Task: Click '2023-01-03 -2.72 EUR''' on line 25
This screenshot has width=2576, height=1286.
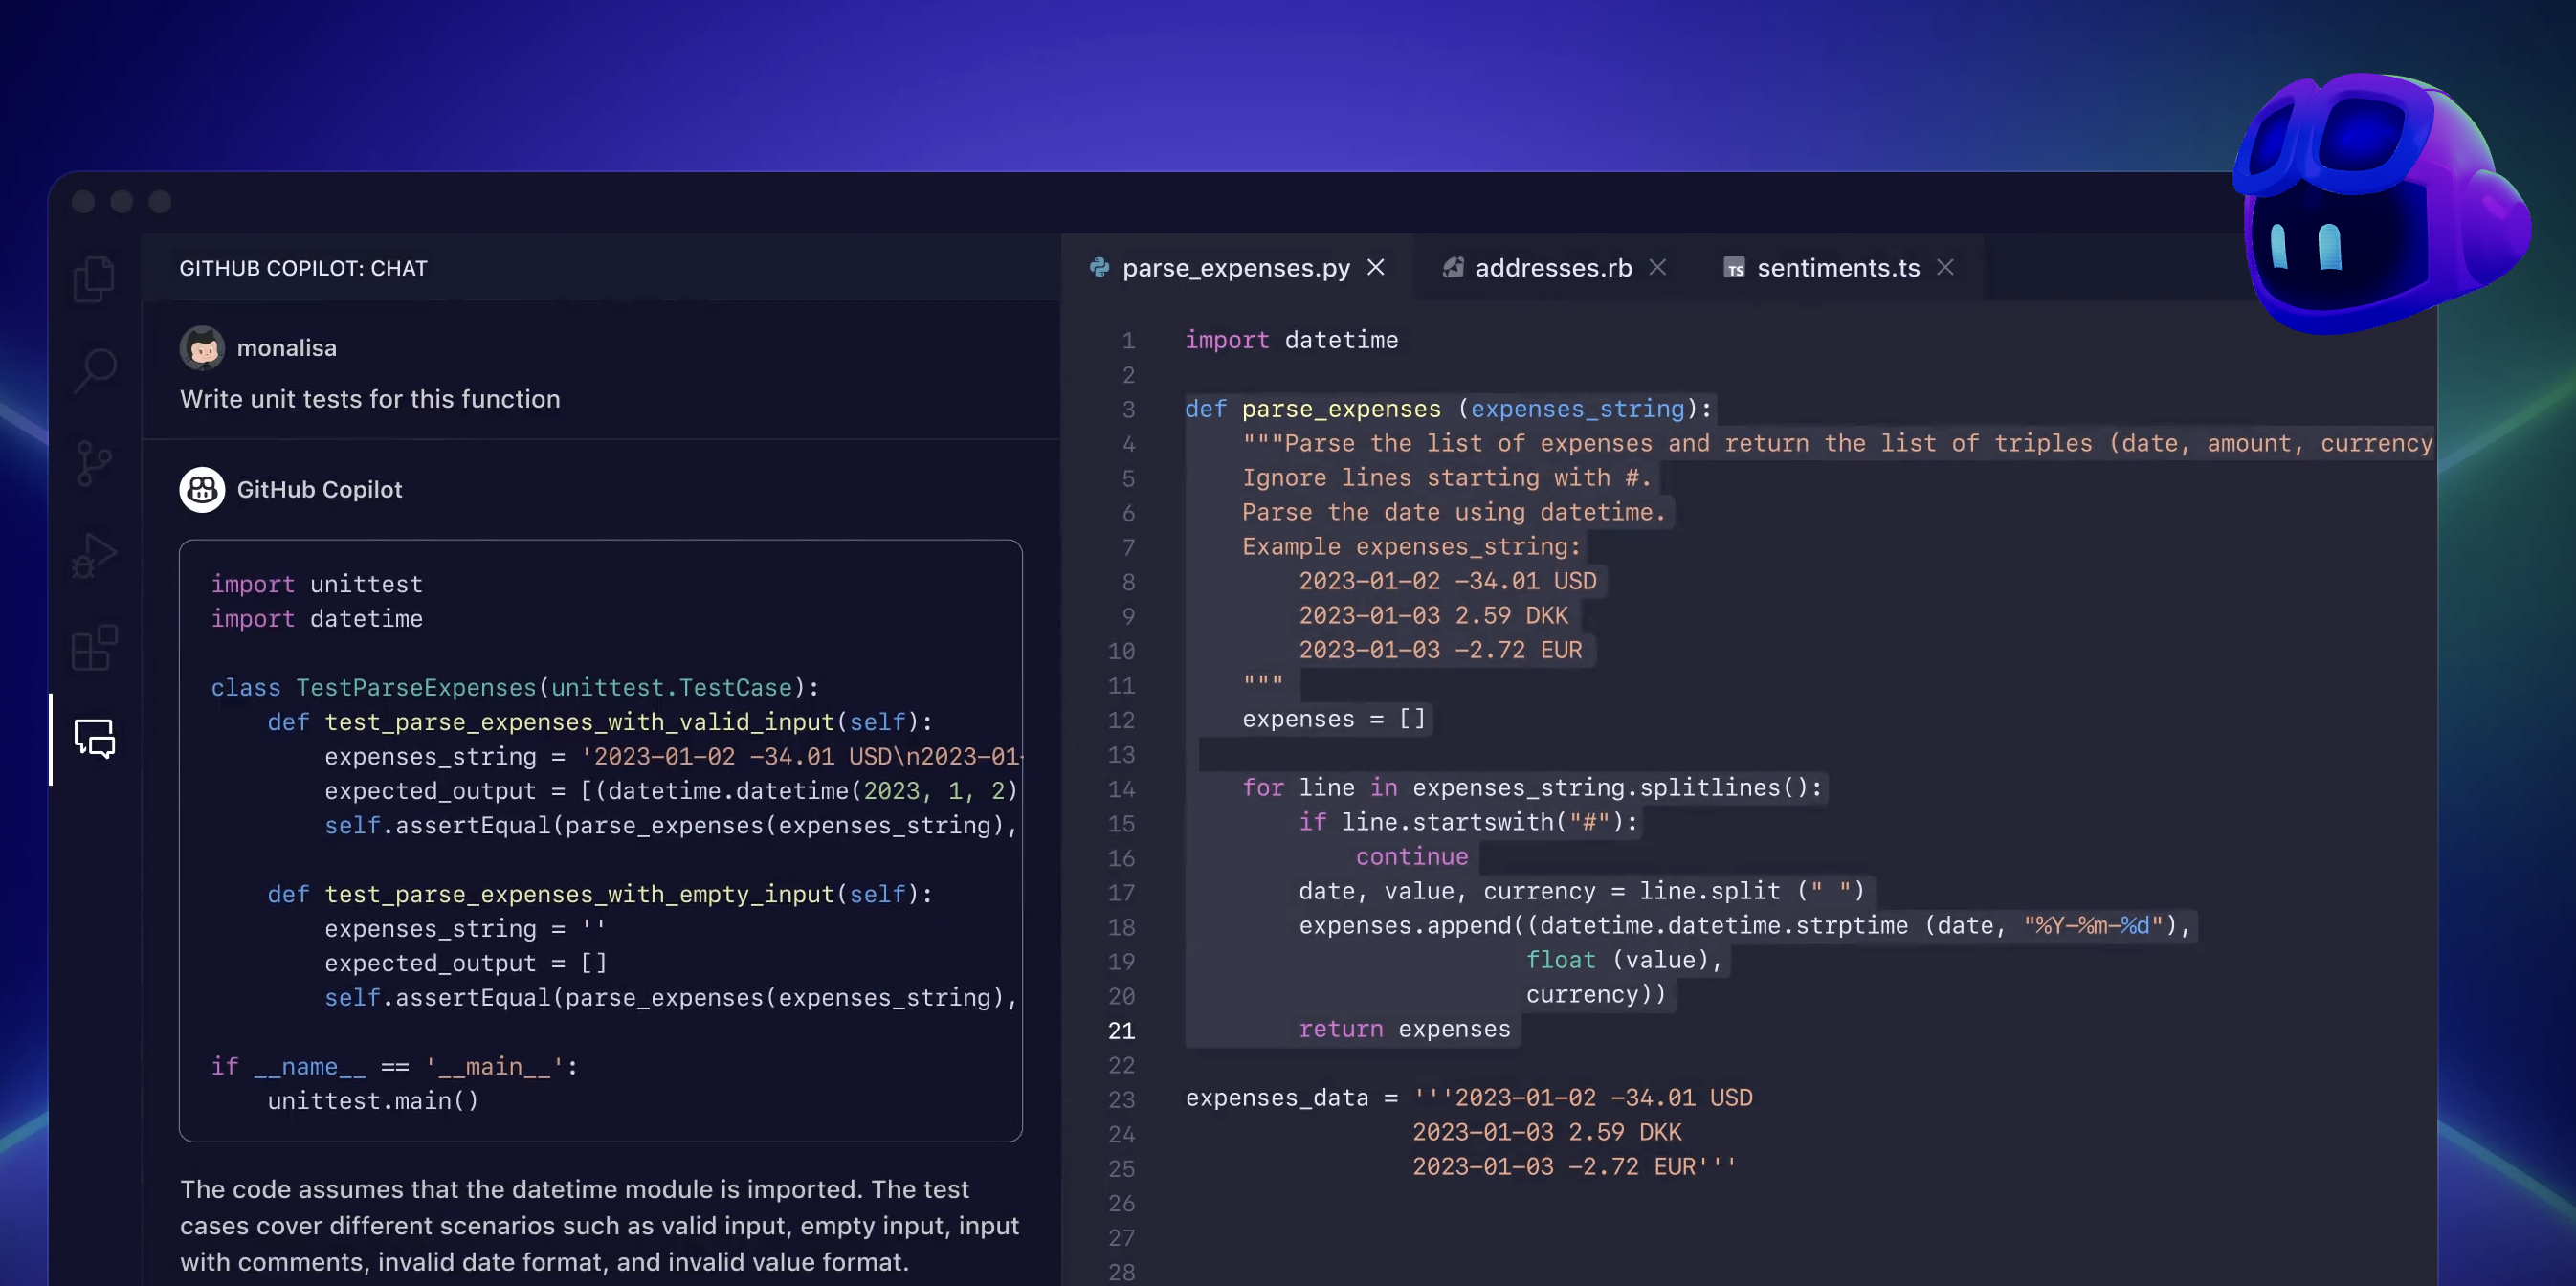Action: [1574, 1167]
